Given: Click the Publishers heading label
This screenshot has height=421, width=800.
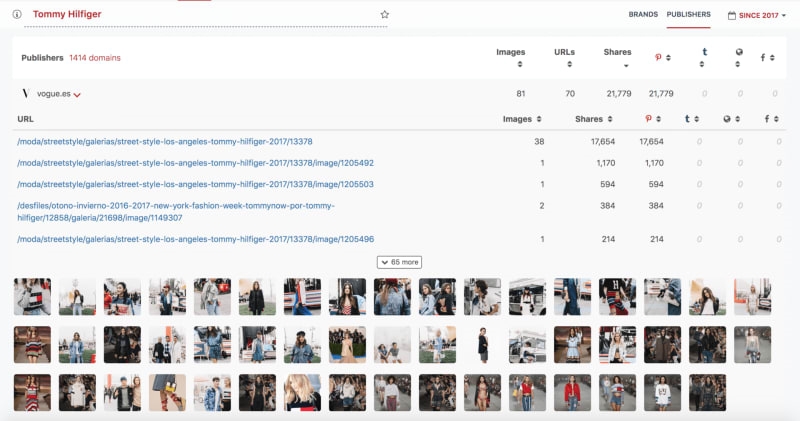Looking at the screenshot, I should tap(42, 58).
